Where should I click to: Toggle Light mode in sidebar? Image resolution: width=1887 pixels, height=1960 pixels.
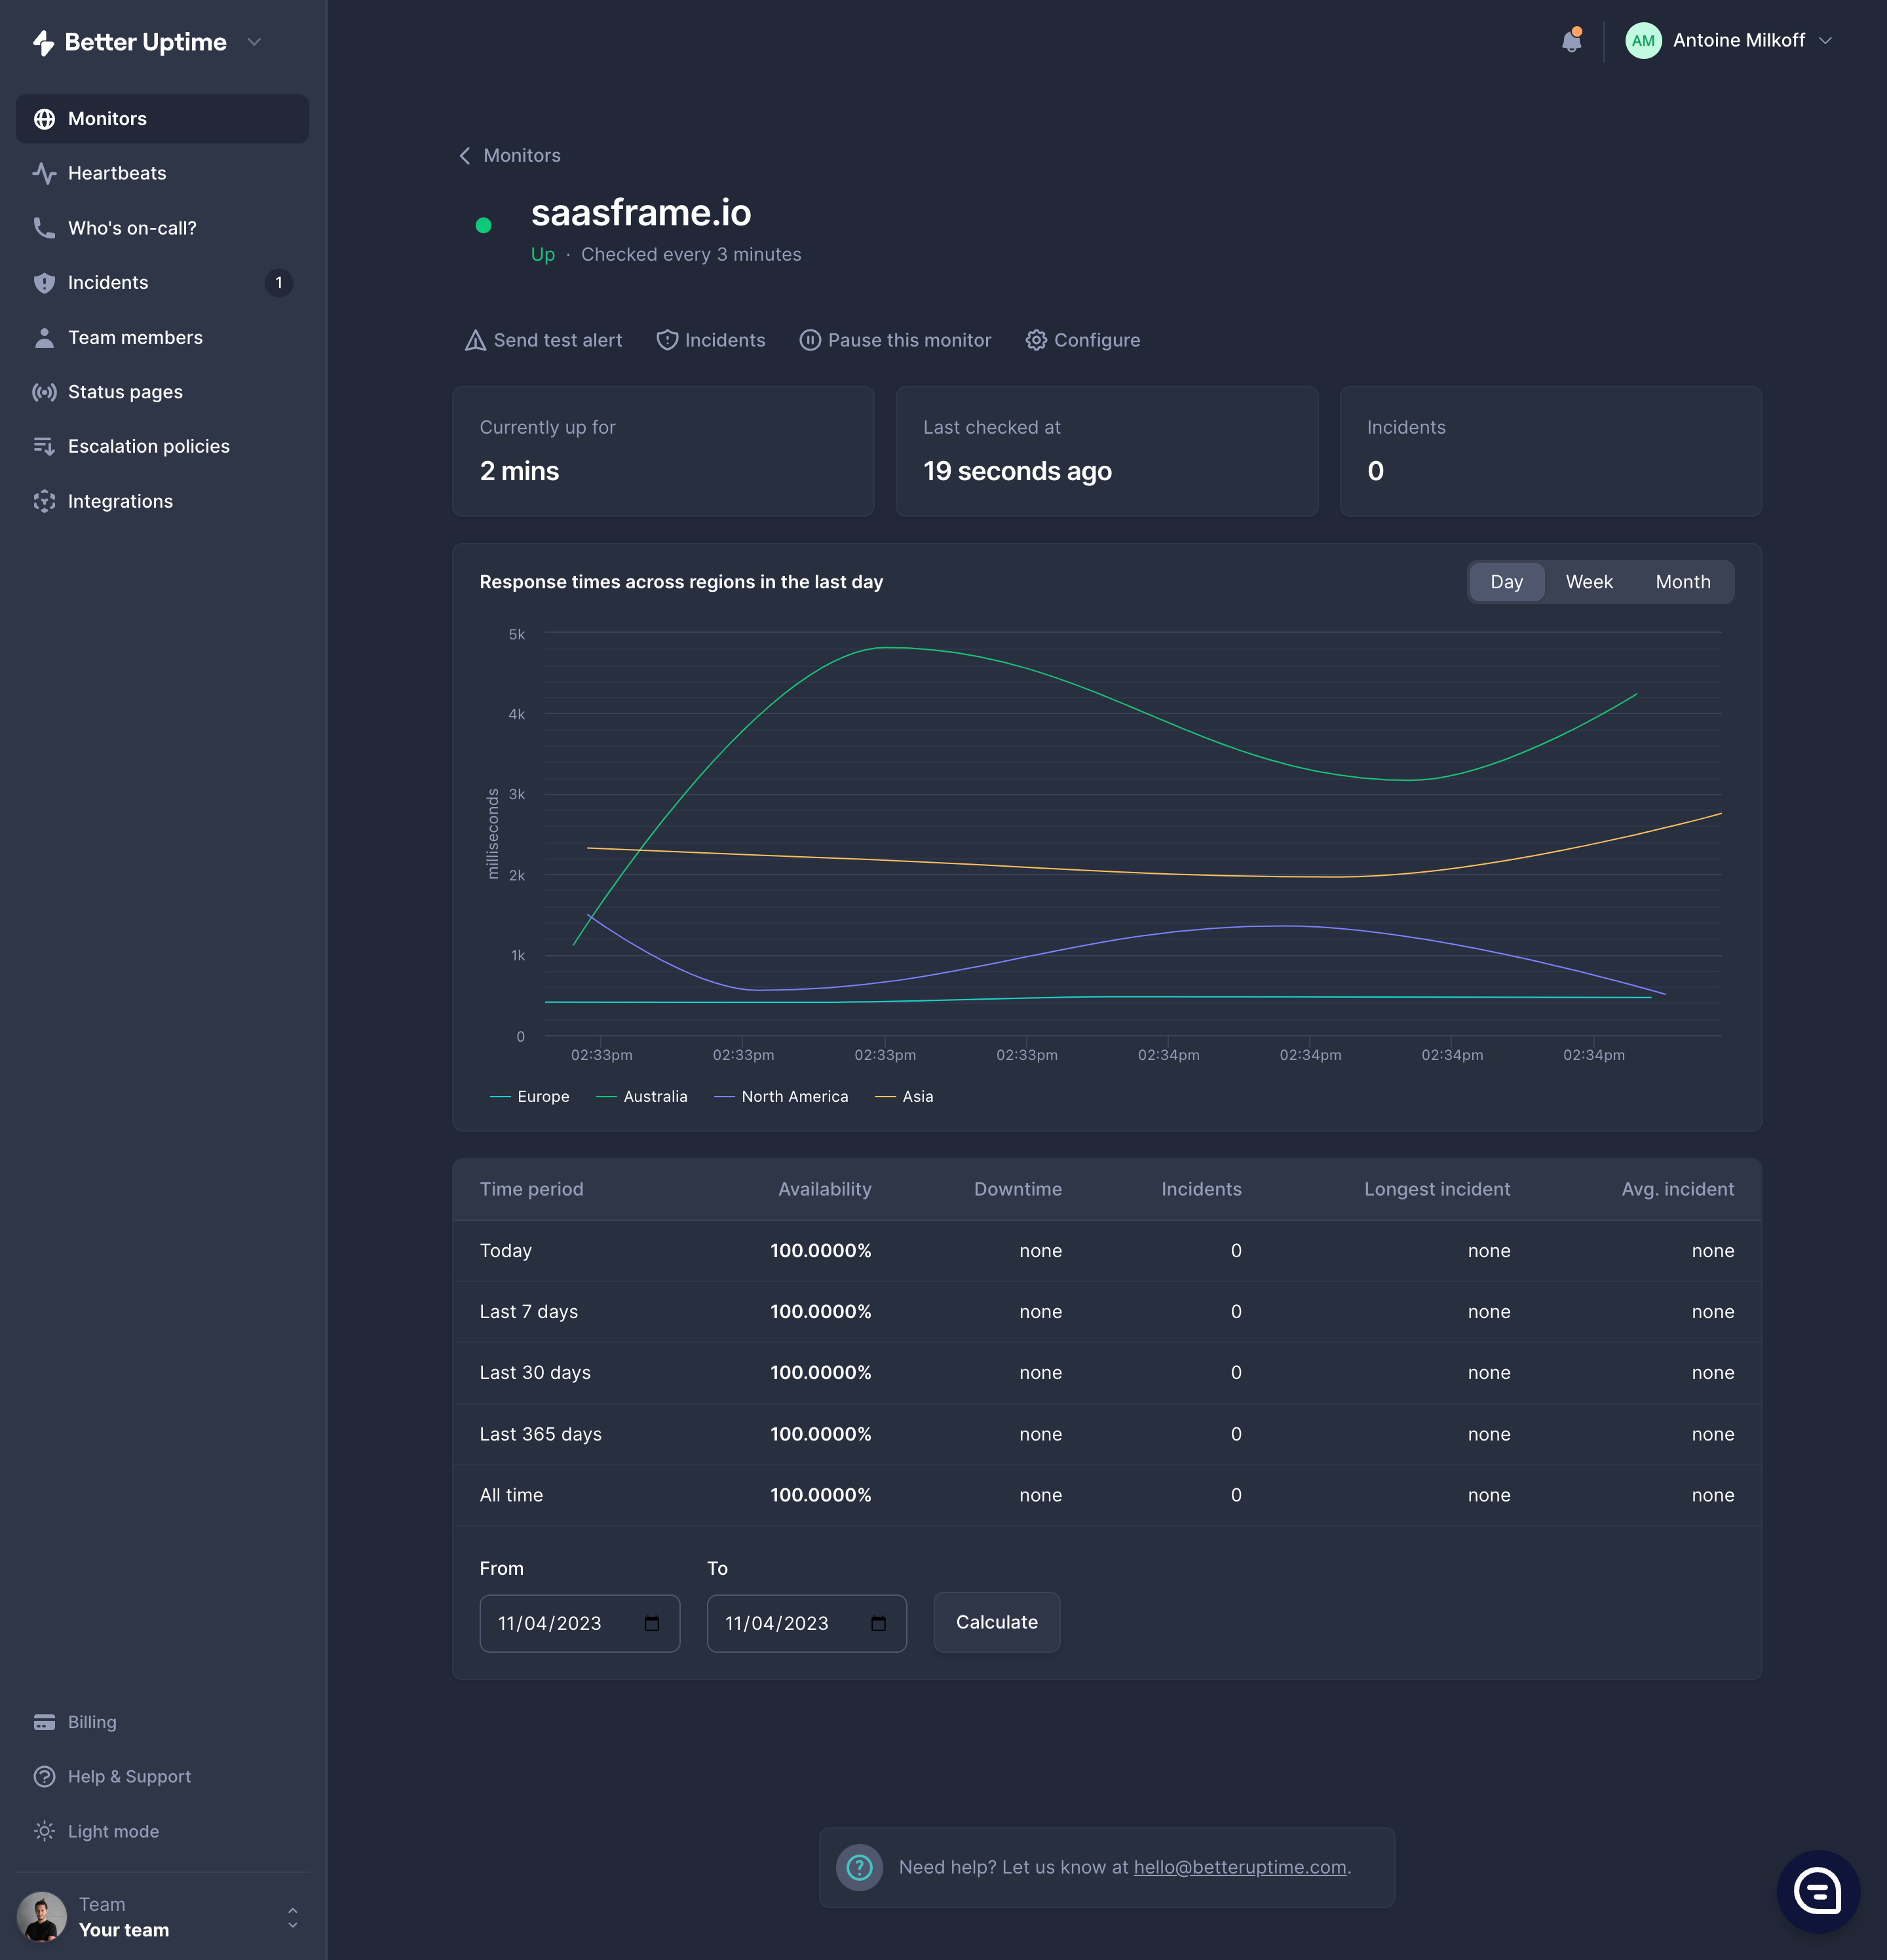(112, 1831)
